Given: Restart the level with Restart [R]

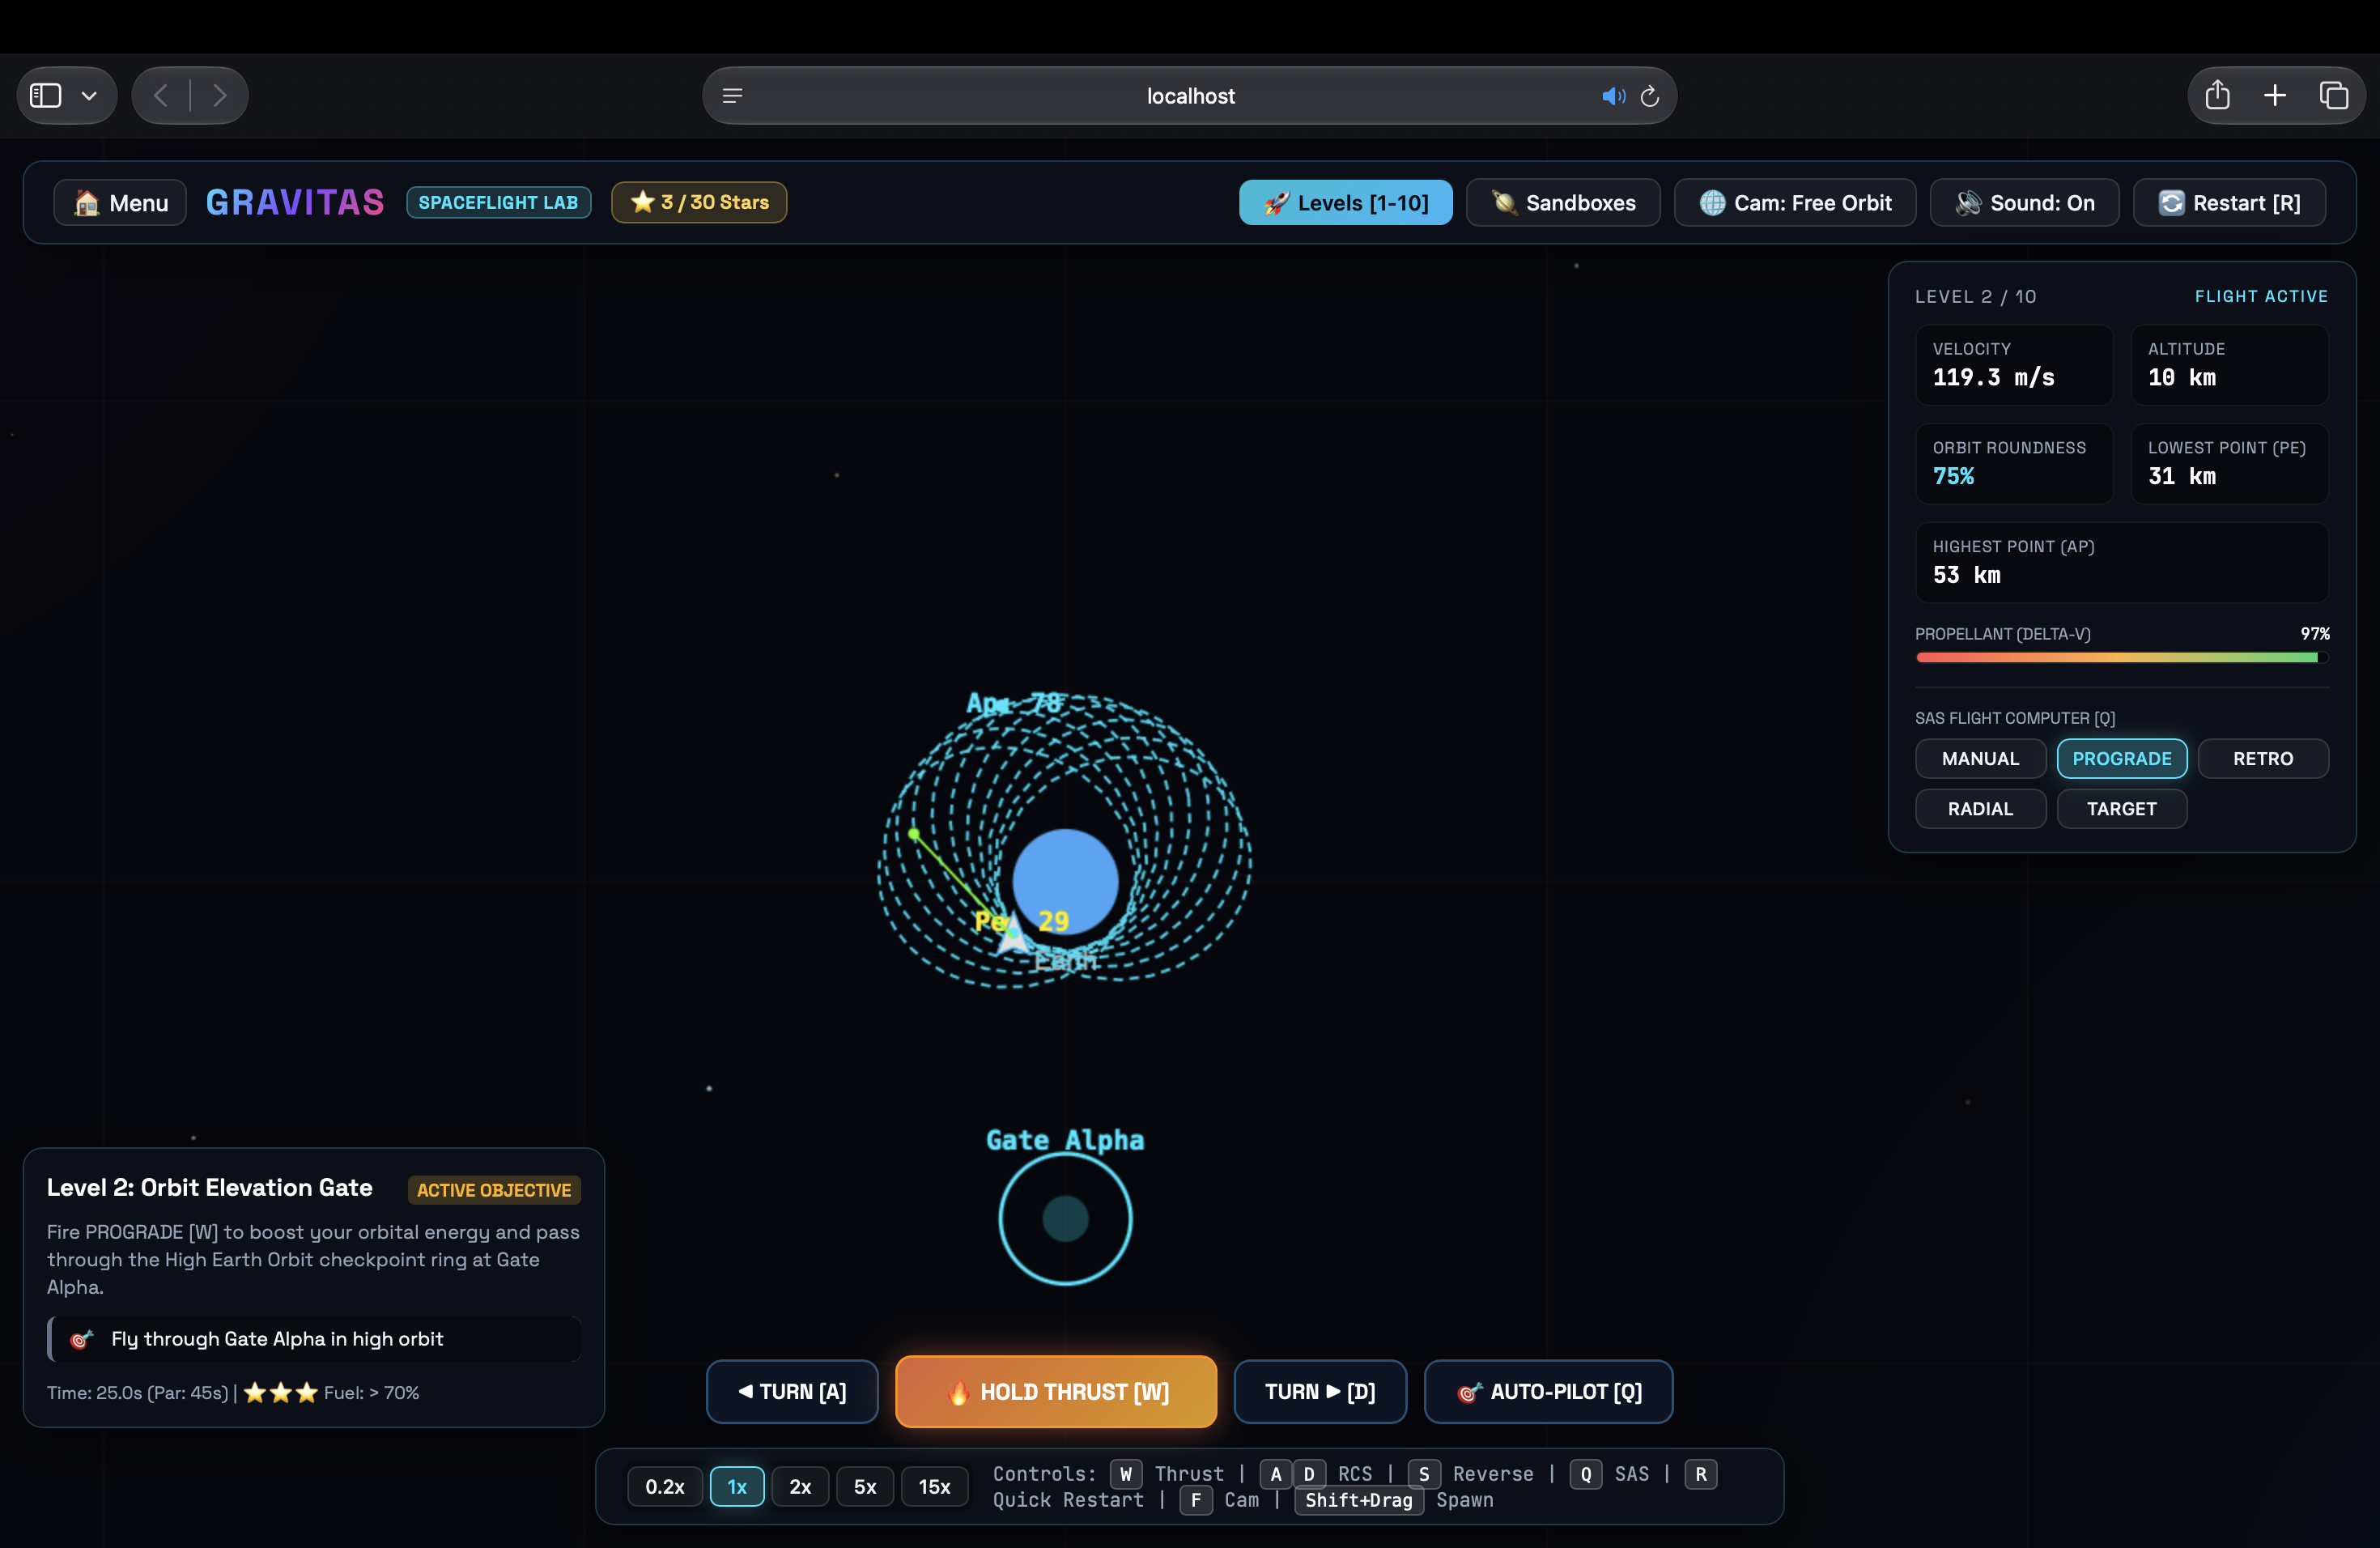Looking at the screenshot, I should (2229, 203).
